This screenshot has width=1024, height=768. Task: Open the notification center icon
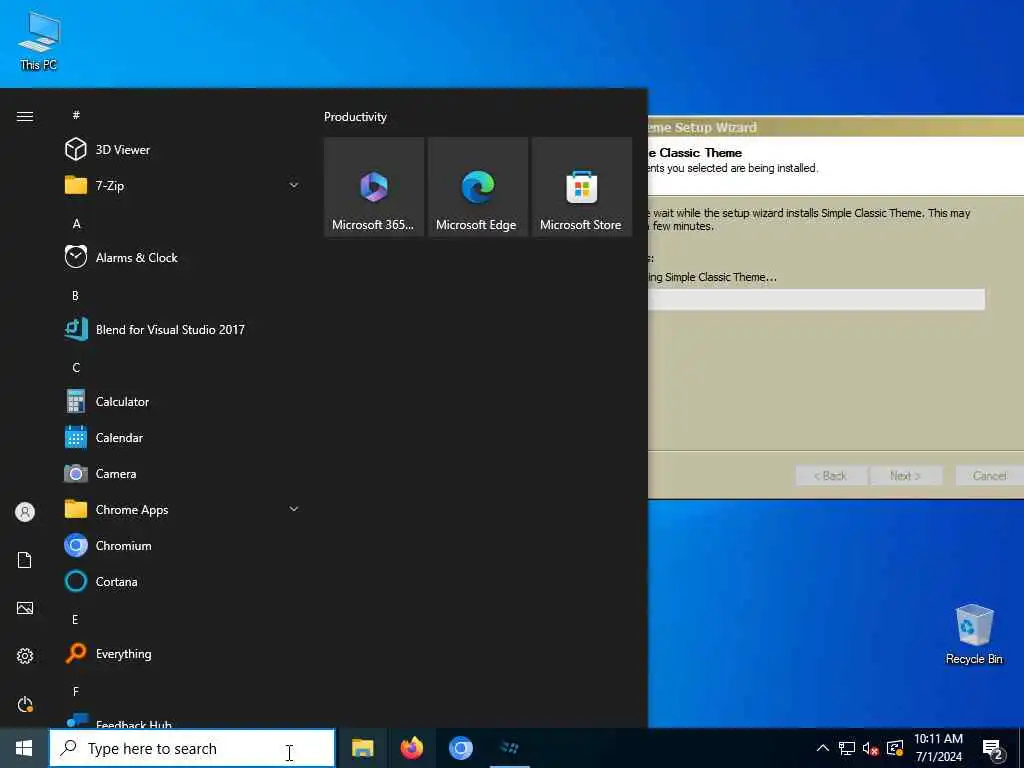(x=993, y=749)
